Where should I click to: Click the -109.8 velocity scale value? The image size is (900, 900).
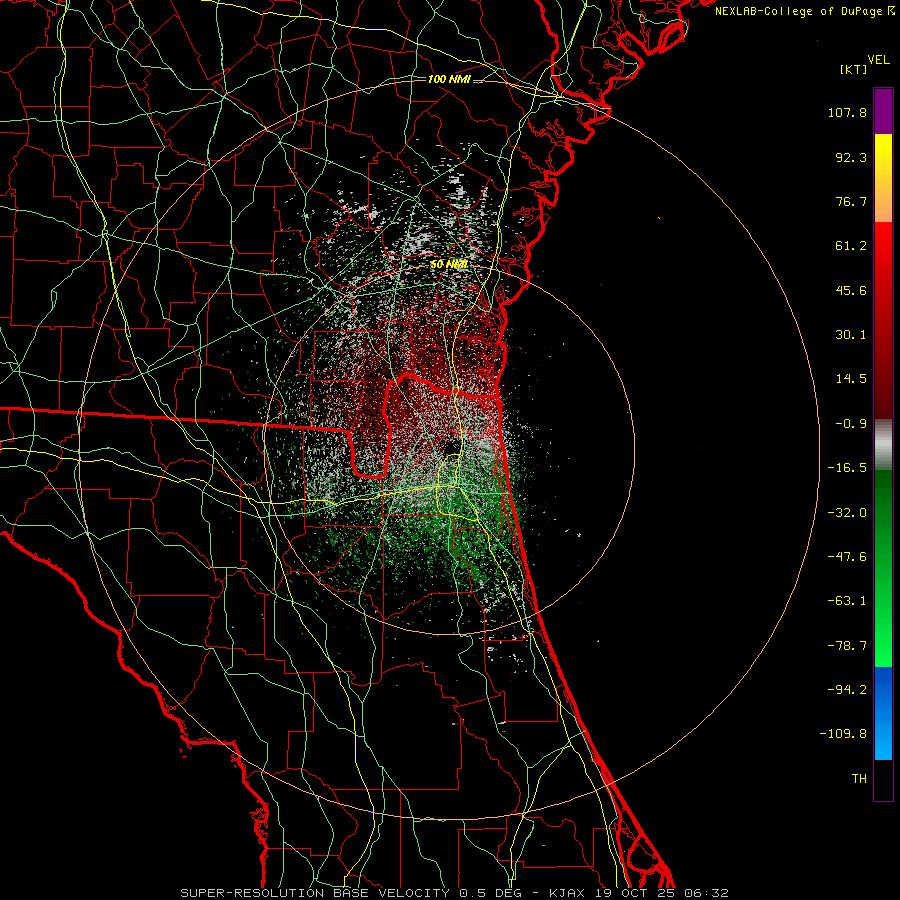click(843, 734)
